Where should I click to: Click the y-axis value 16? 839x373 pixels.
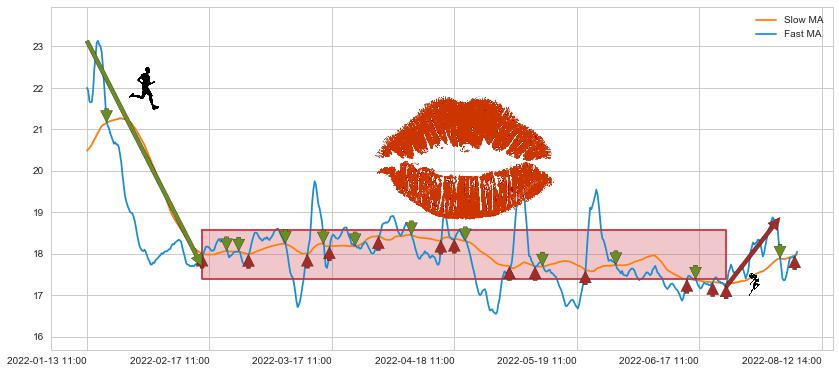coord(37,337)
